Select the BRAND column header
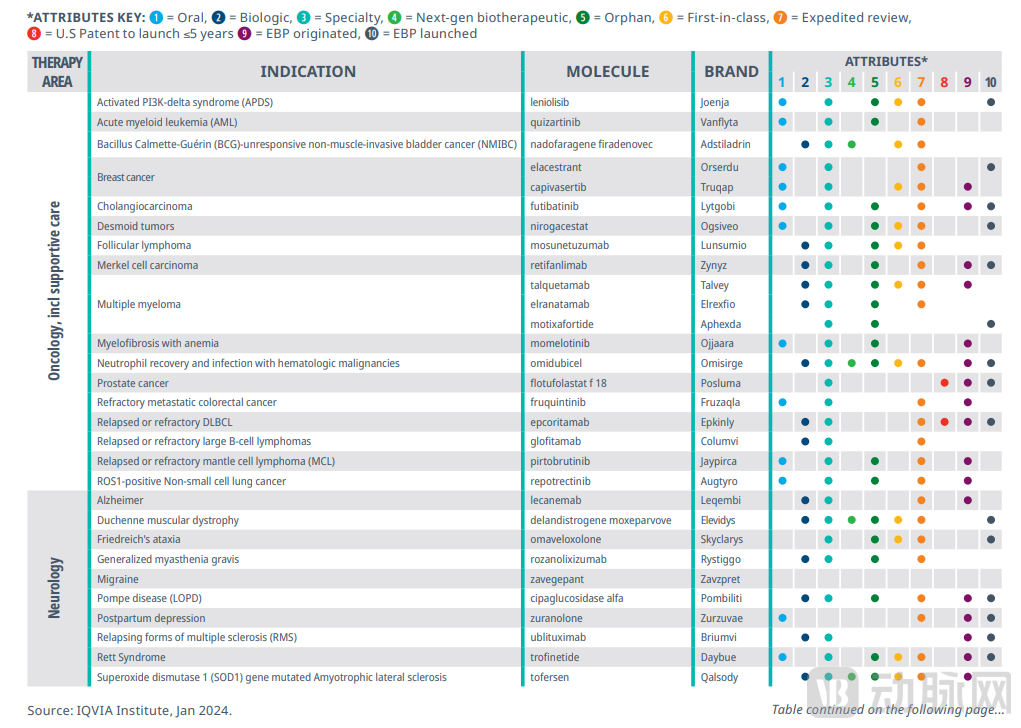This screenshot has height=728, width=1021. 731,72
